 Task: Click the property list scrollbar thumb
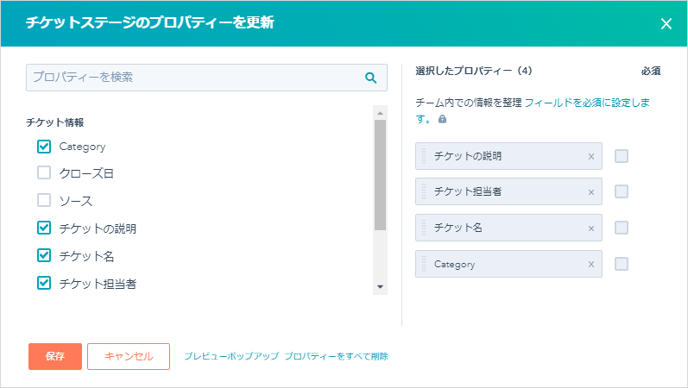380,175
